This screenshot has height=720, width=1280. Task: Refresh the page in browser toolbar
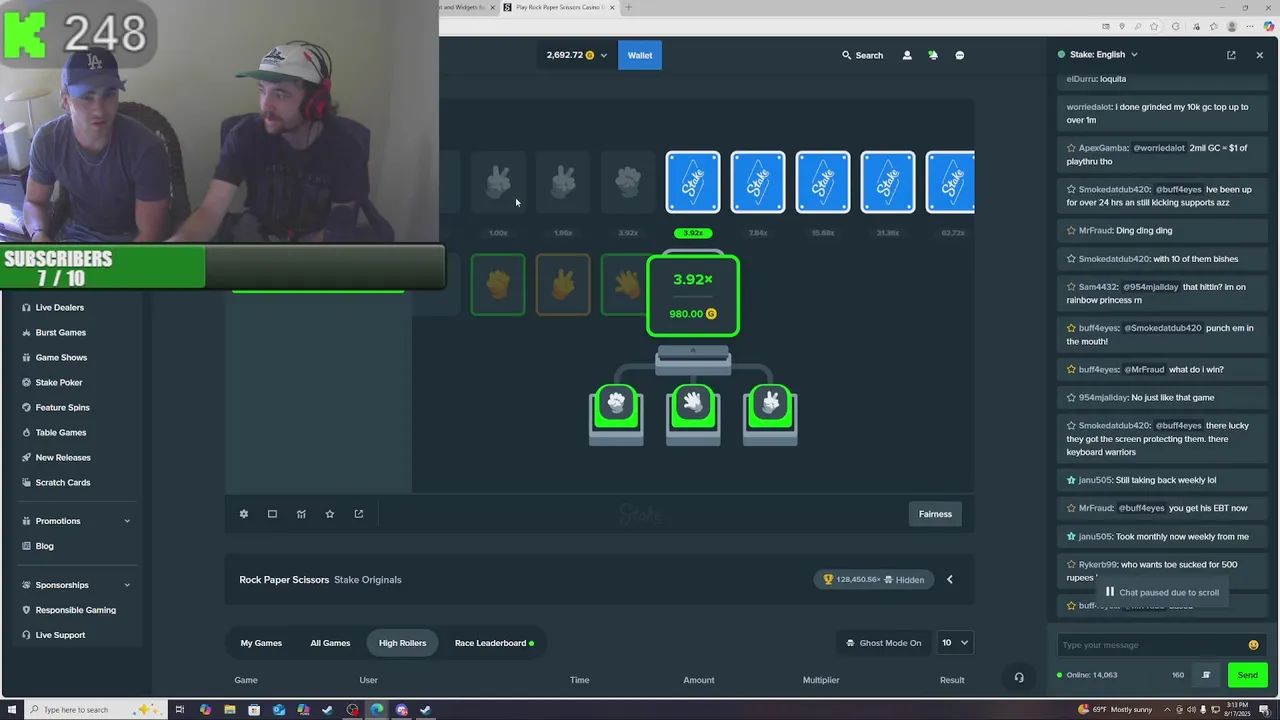[1176, 26]
